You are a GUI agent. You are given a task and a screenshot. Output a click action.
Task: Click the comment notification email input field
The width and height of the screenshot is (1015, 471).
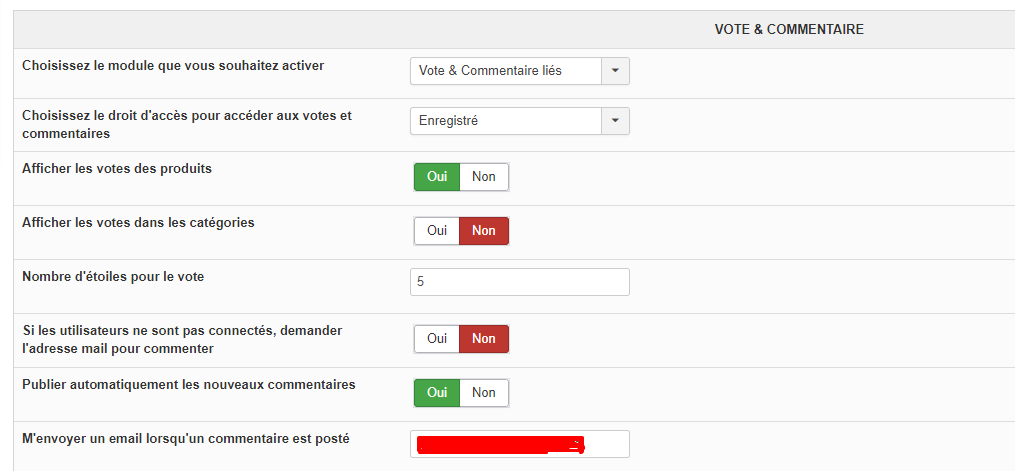pos(520,444)
